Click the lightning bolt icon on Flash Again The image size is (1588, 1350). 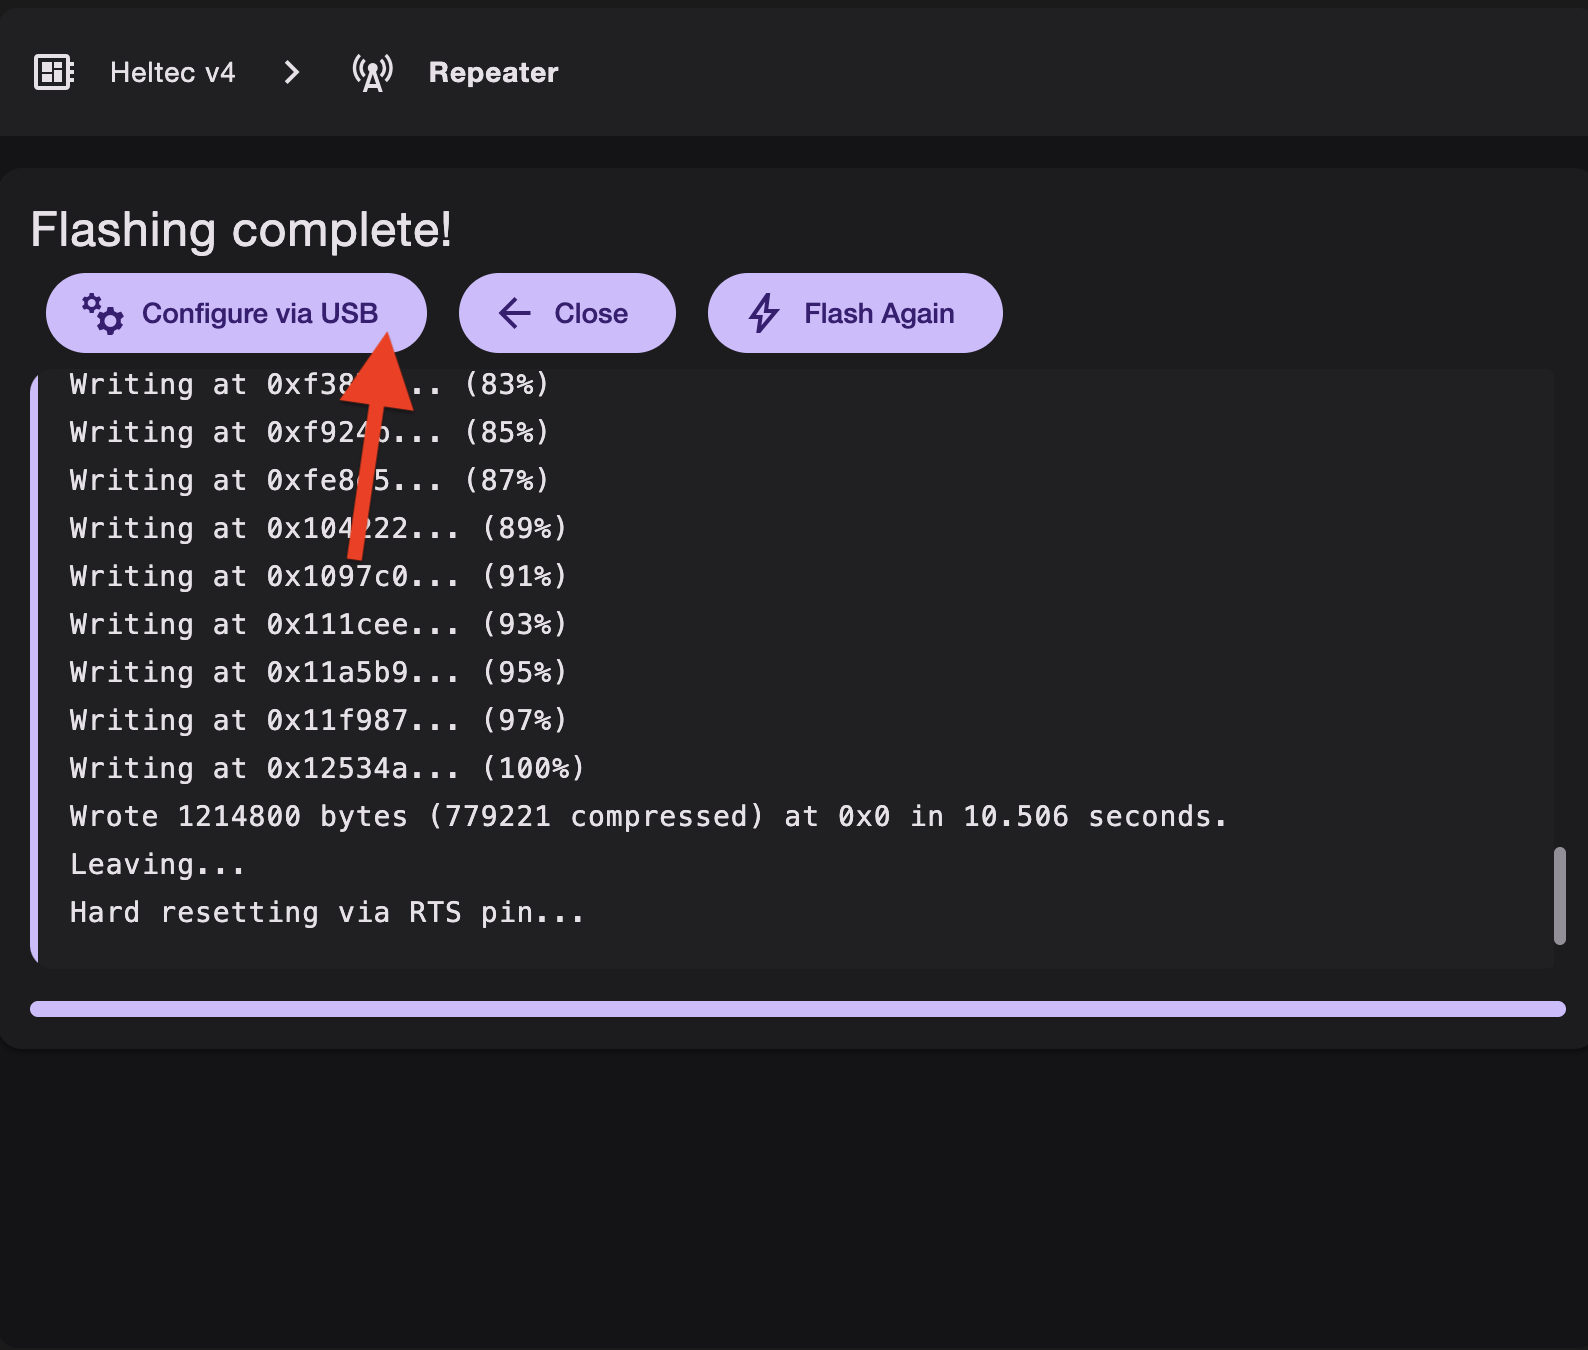pyautogui.click(x=764, y=313)
